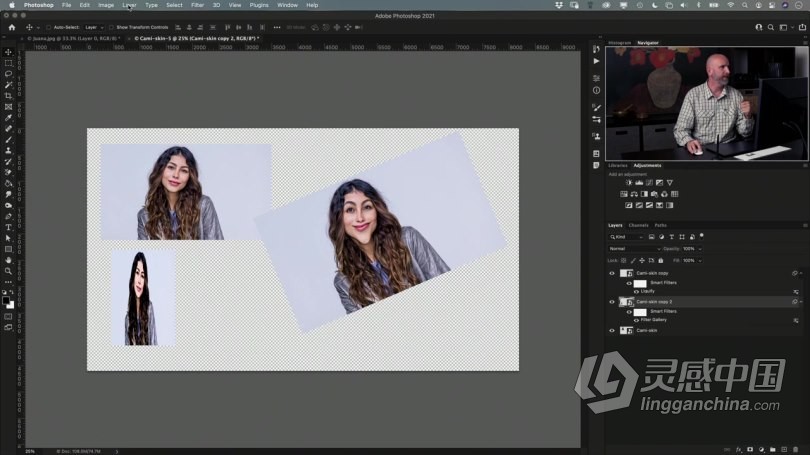The image size is (810, 455).
Task: Open the Filter menu
Action: pos(197,5)
